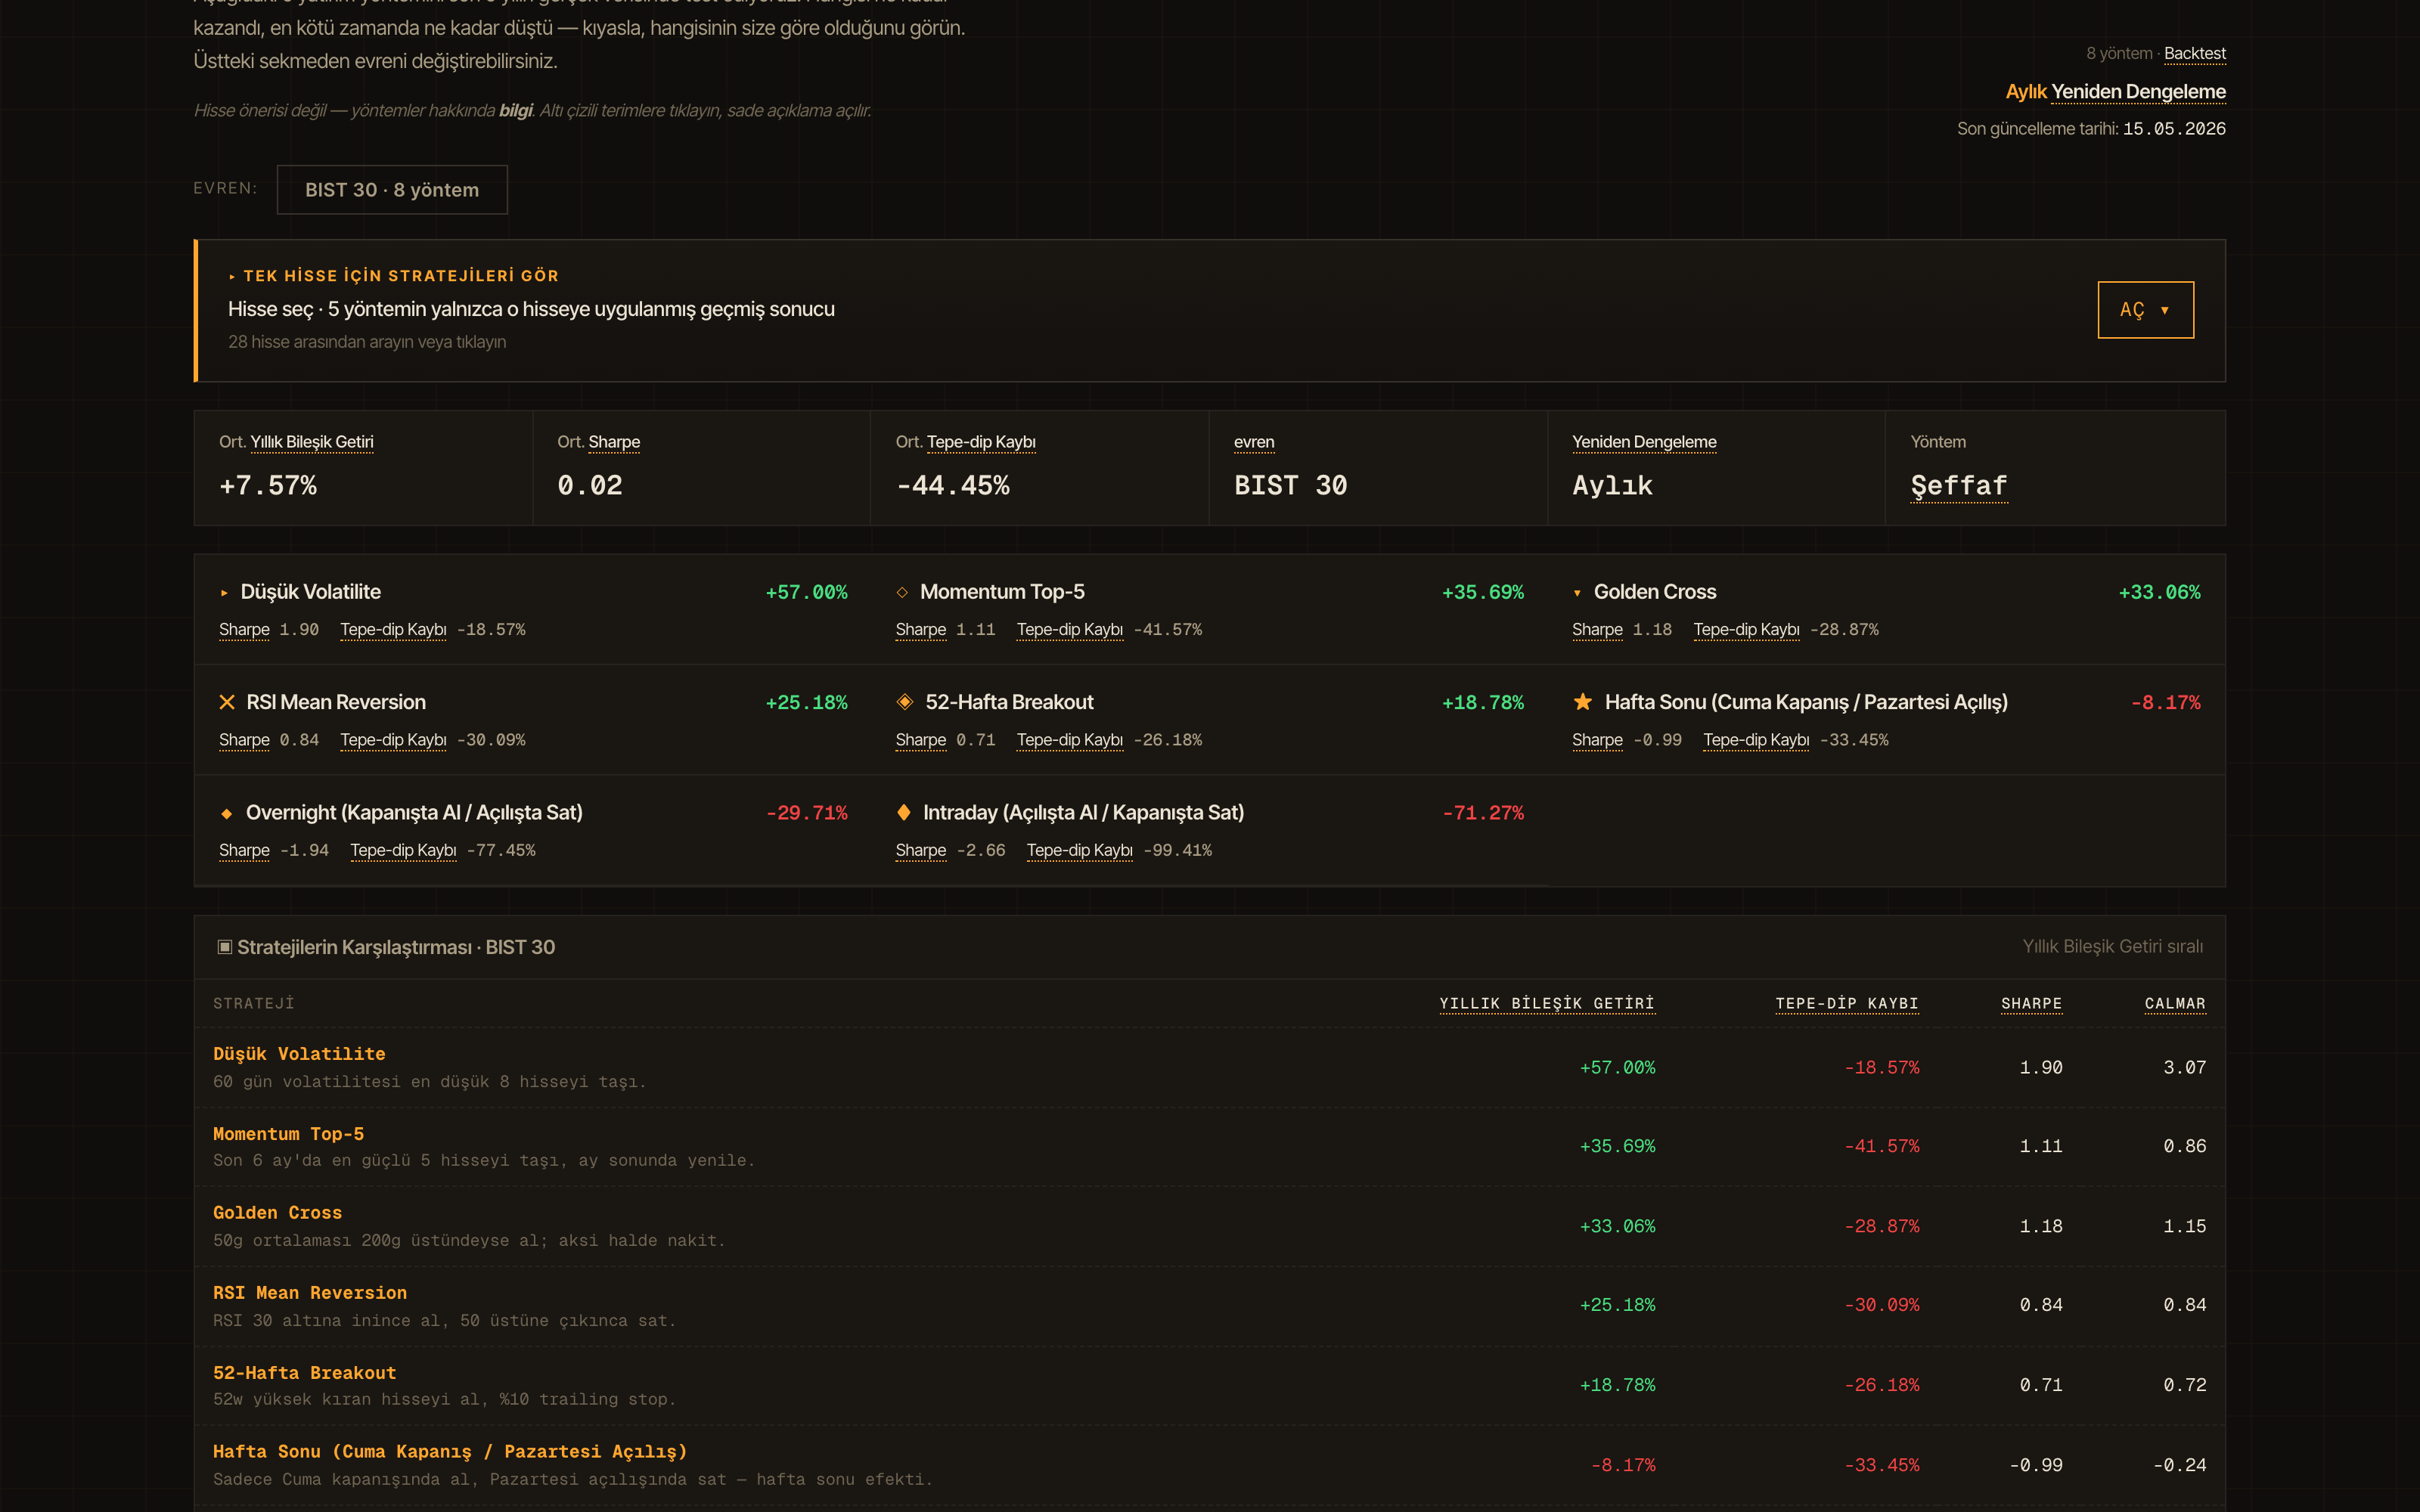
Task: Open the Golden Cross strategy card title
Action: pos(1654,592)
